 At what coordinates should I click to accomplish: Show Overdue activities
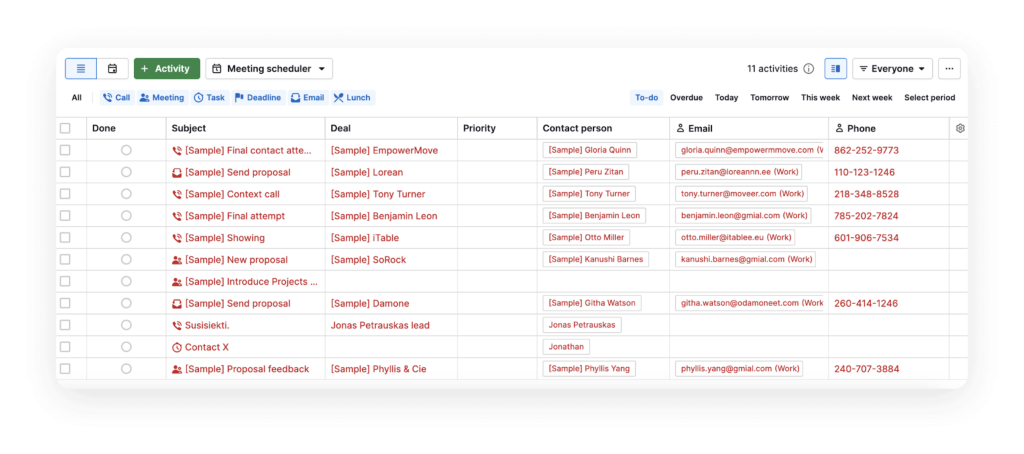tap(686, 98)
